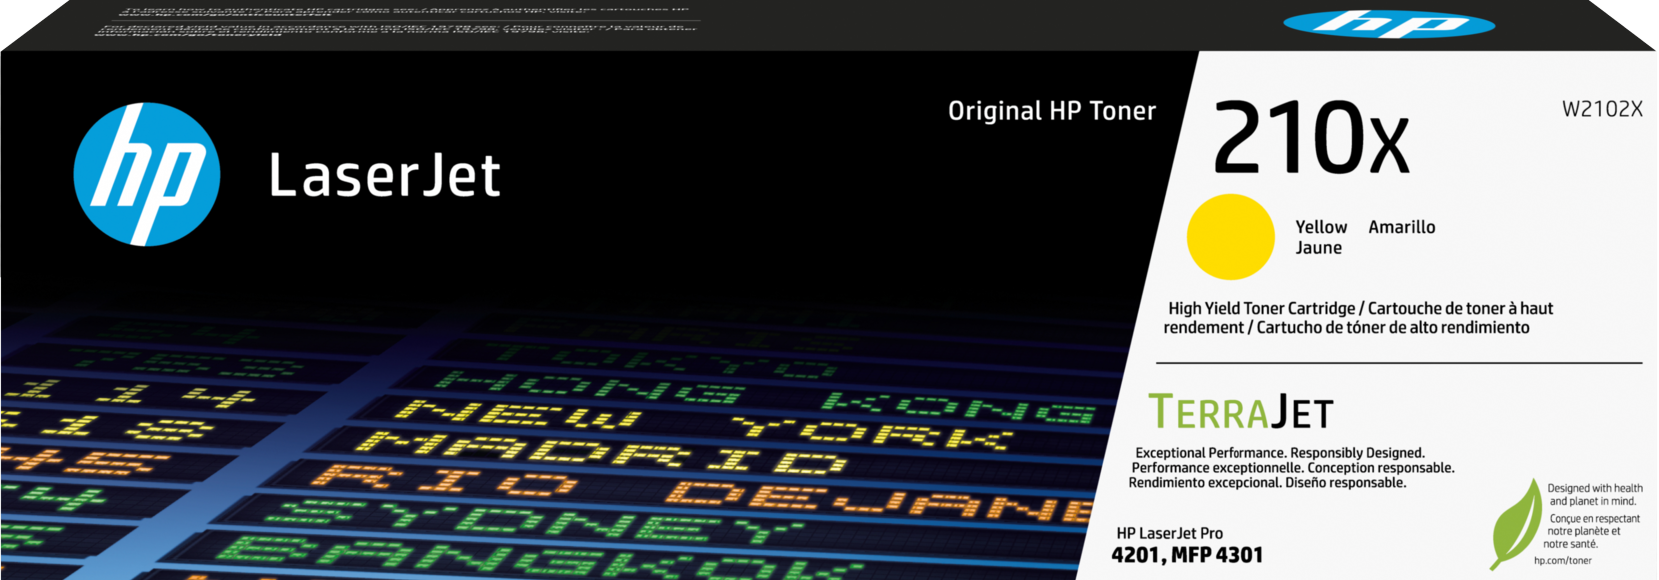Image resolution: width=1659 pixels, height=580 pixels.
Task: Select the yellow color circle
Action: (1230, 237)
